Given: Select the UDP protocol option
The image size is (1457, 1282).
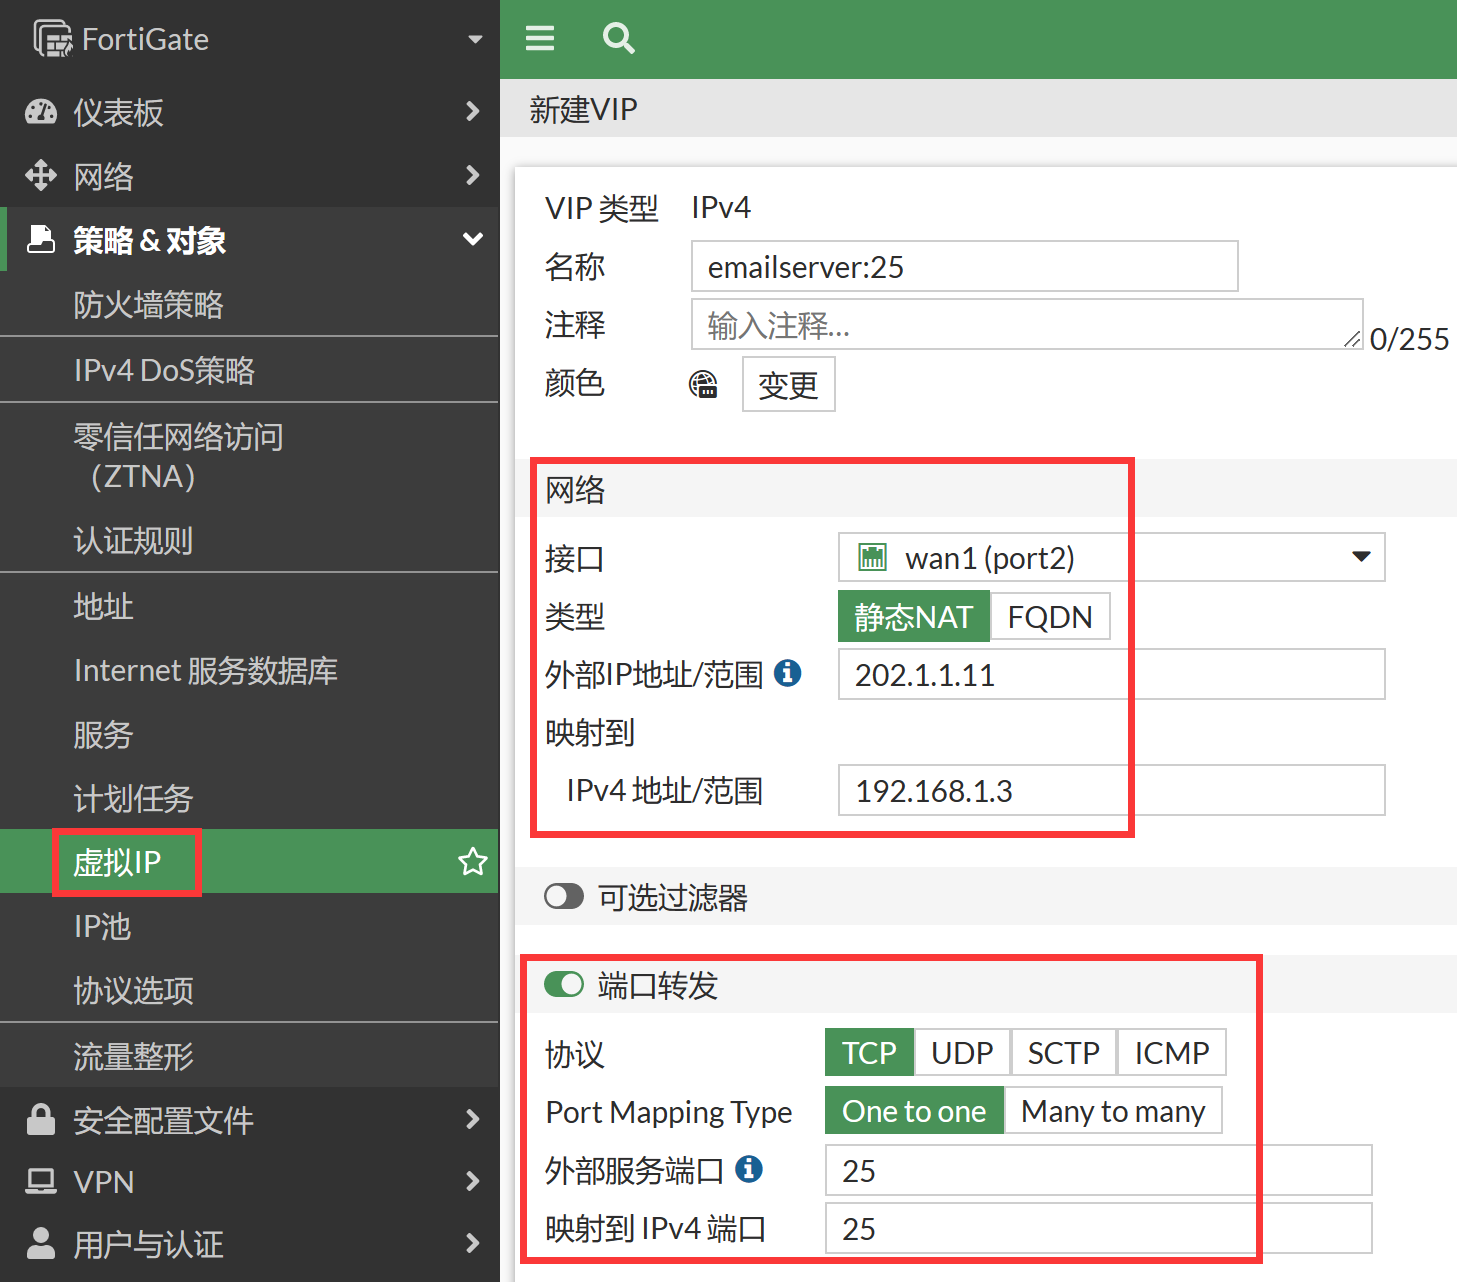Looking at the screenshot, I should 962,1053.
